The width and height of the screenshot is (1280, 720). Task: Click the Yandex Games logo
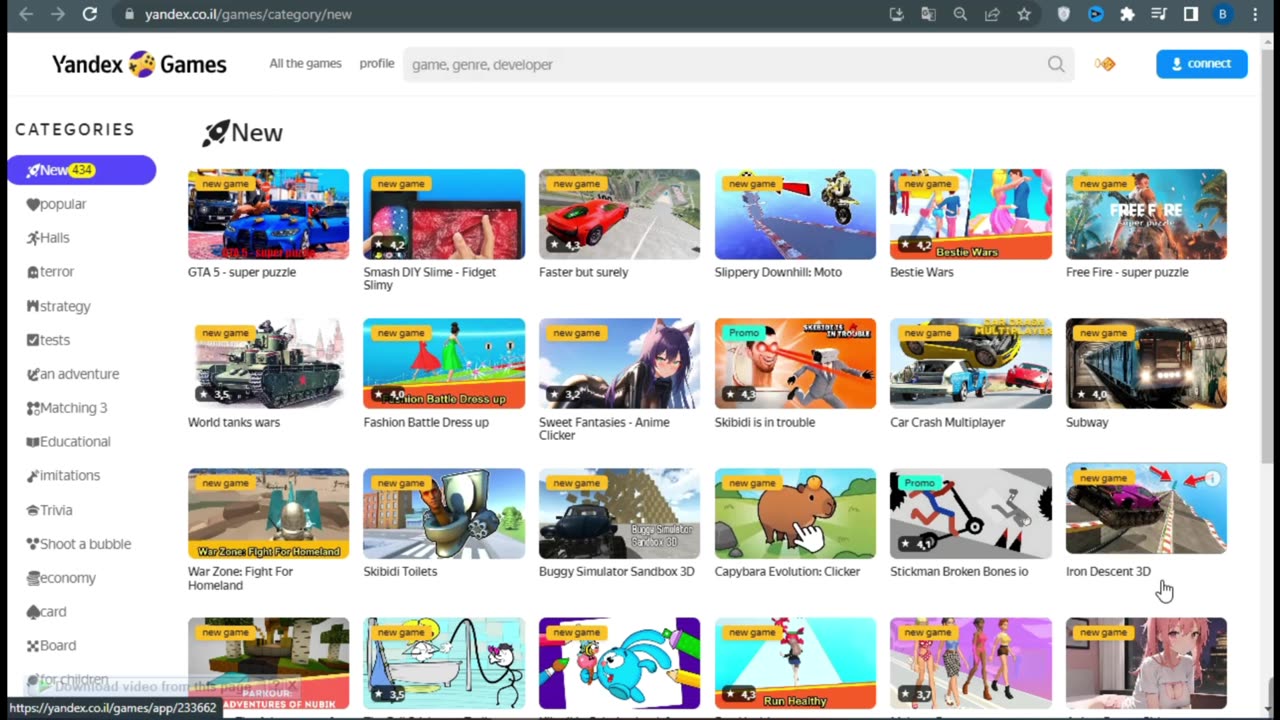point(140,65)
